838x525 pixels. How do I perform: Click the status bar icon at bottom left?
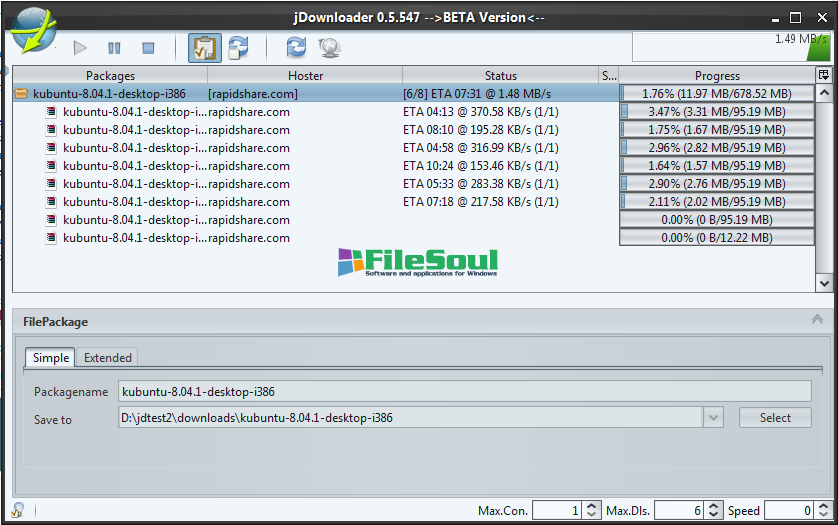(x=18, y=510)
